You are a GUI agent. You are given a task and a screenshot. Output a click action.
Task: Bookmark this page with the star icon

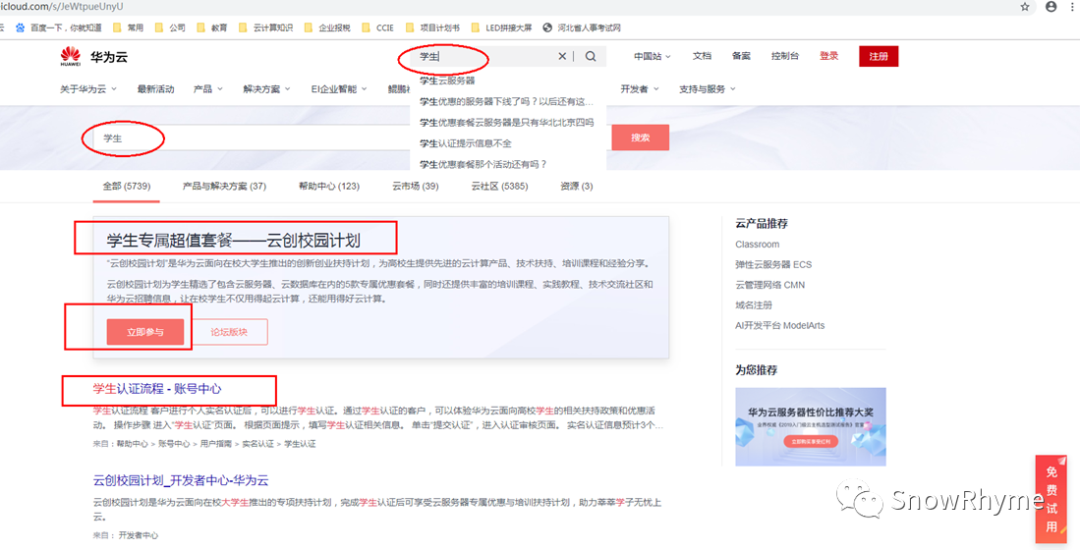click(1025, 7)
